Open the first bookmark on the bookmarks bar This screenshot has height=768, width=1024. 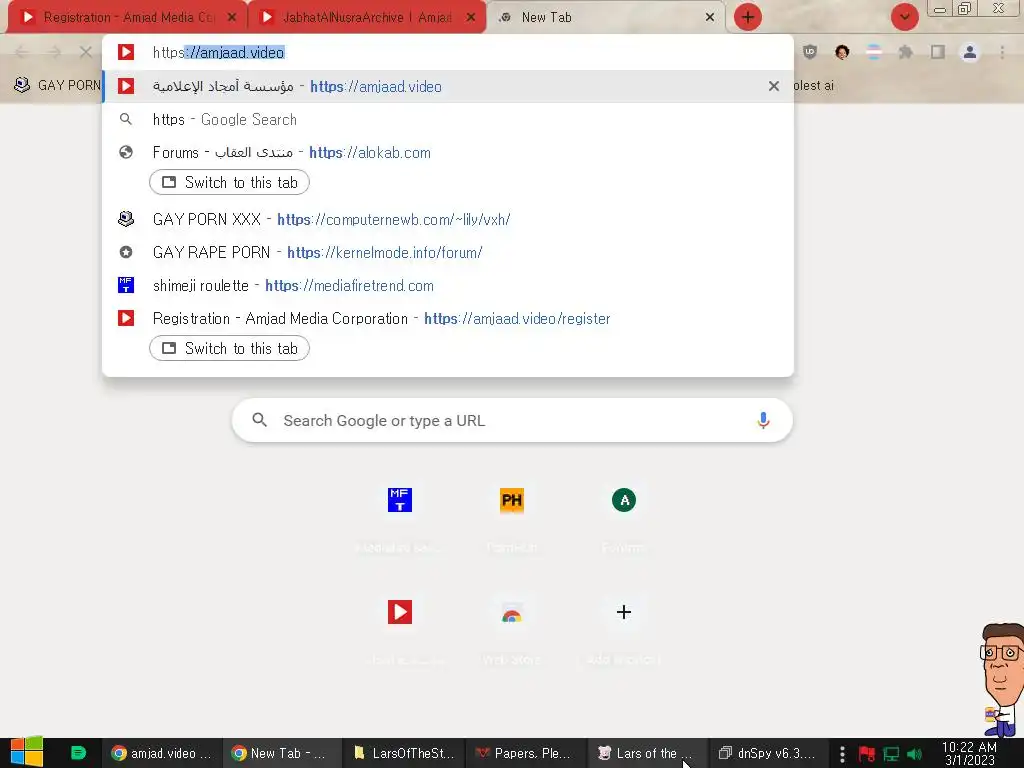[57, 85]
